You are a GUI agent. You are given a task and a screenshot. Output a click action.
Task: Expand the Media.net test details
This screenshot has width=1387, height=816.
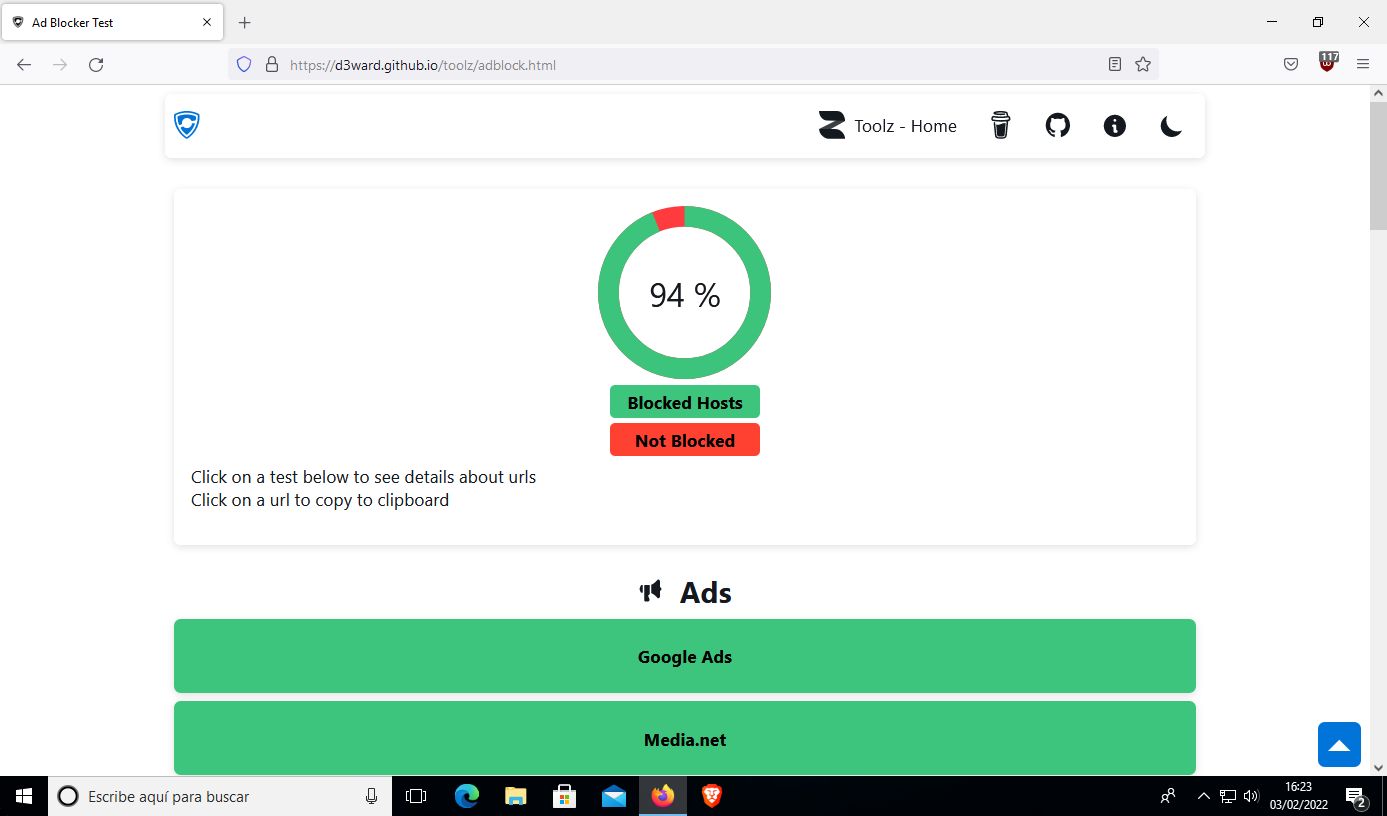point(684,739)
